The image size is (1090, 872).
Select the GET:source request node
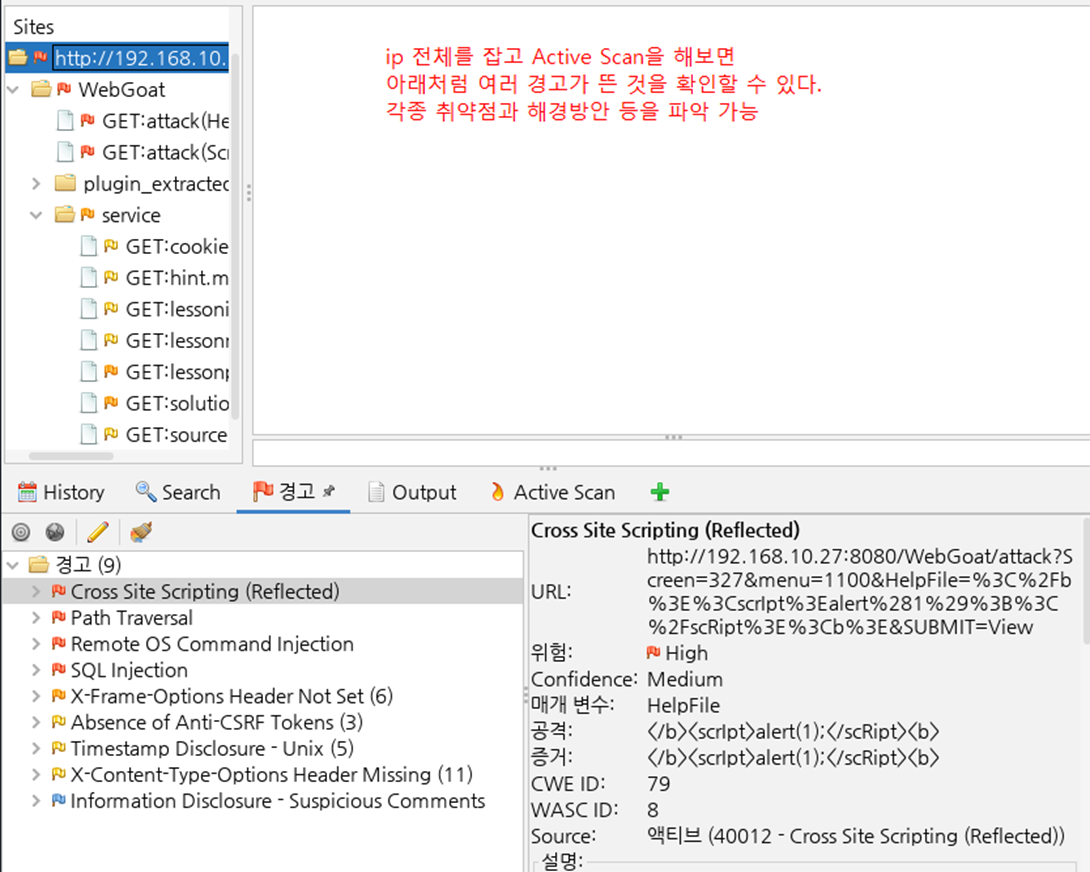[176, 435]
